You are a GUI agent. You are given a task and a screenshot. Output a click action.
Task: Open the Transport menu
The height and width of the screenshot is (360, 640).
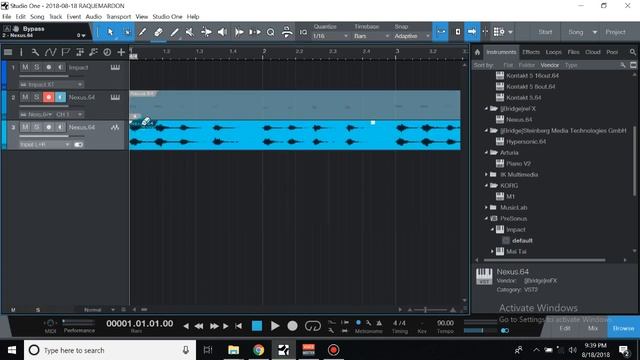pos(119,17)
